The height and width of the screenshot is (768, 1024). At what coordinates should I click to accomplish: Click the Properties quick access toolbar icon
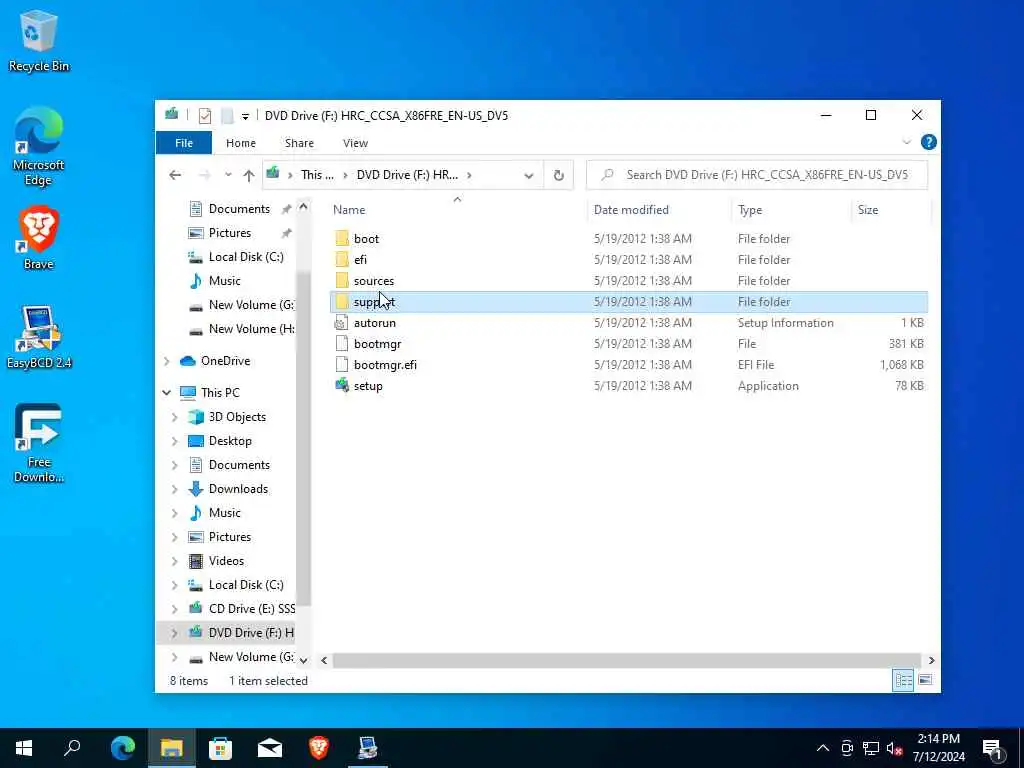[204, 116]
